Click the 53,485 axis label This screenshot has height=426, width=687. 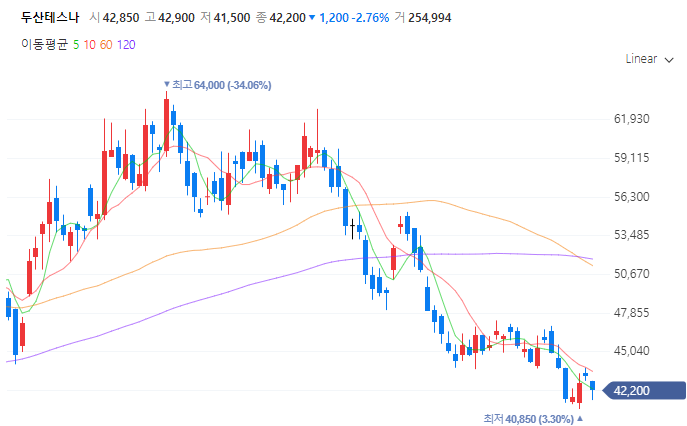tap(631, 235)
